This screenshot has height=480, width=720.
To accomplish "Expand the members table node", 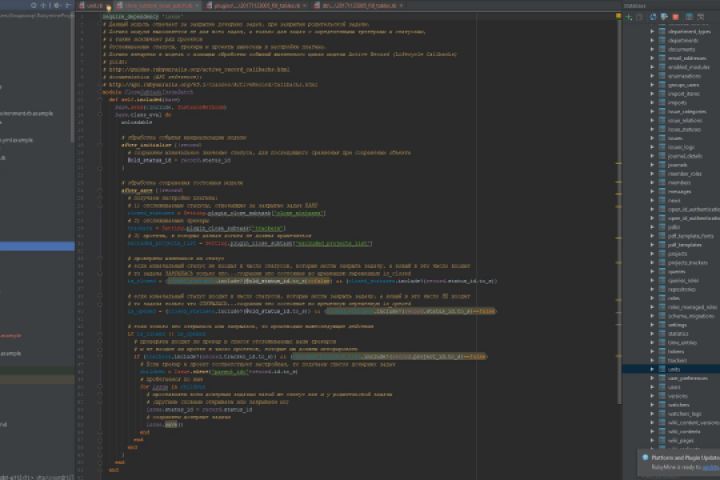I will point(652,182).
